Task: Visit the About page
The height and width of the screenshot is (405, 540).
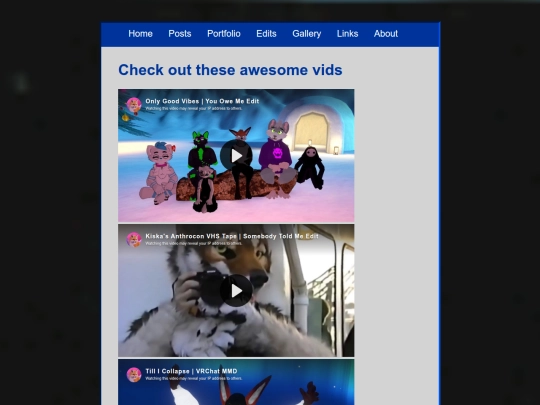Action: pyautogui.click(x=386, y=34)
